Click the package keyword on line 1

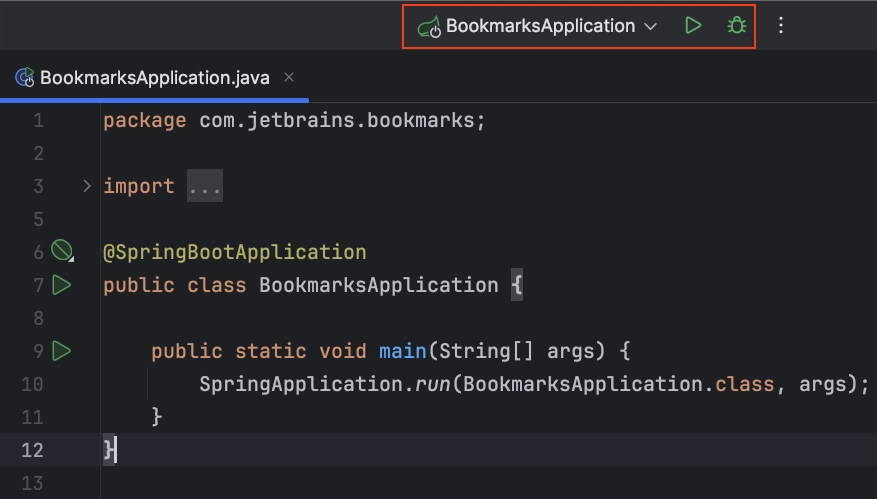145,121
